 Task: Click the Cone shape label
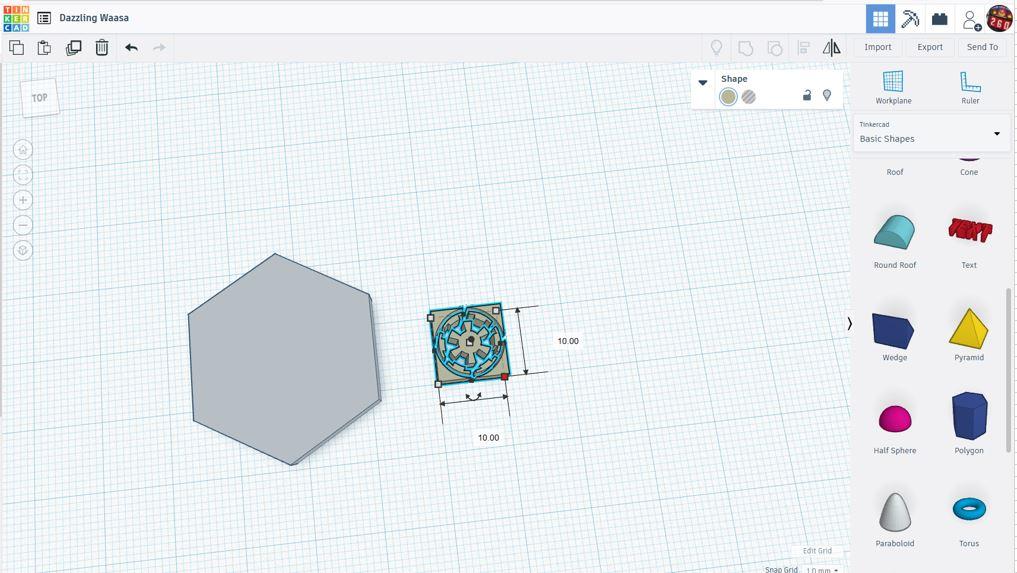pyautogui.click(x=969, y=172)
